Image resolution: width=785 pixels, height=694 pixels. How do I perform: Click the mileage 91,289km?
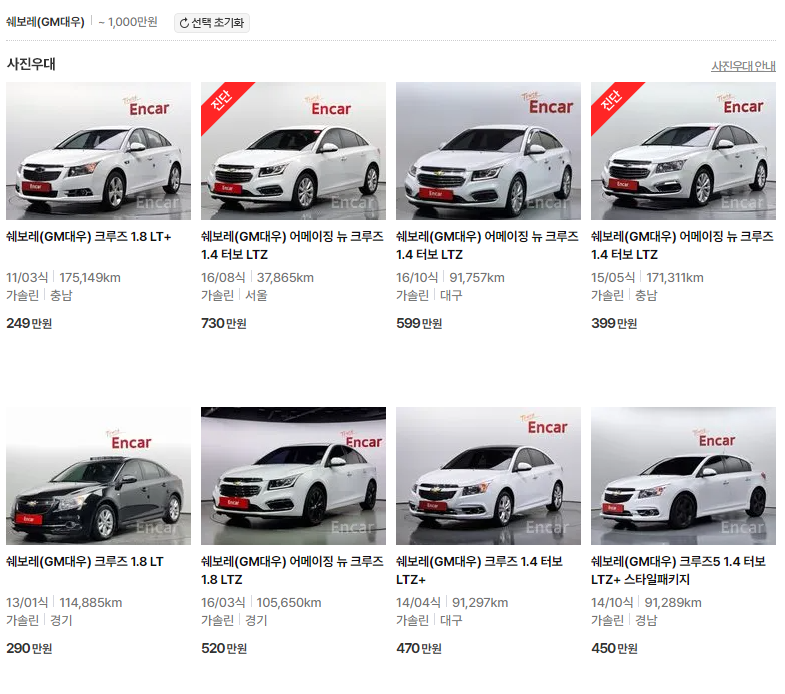click(673, 602)
